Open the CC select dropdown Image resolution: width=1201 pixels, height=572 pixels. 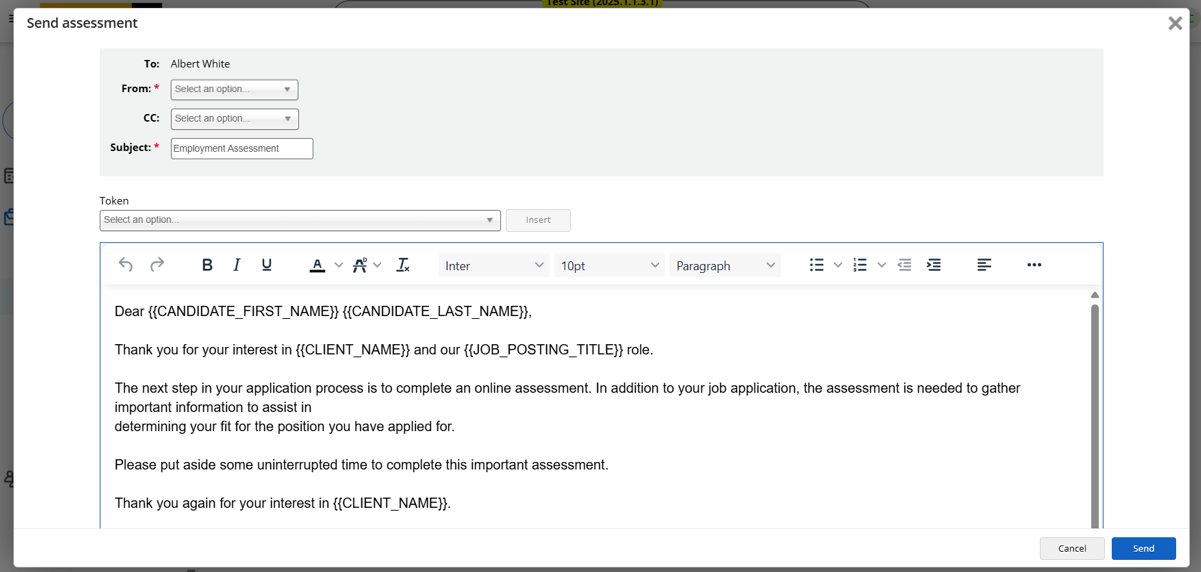(234, 119)
